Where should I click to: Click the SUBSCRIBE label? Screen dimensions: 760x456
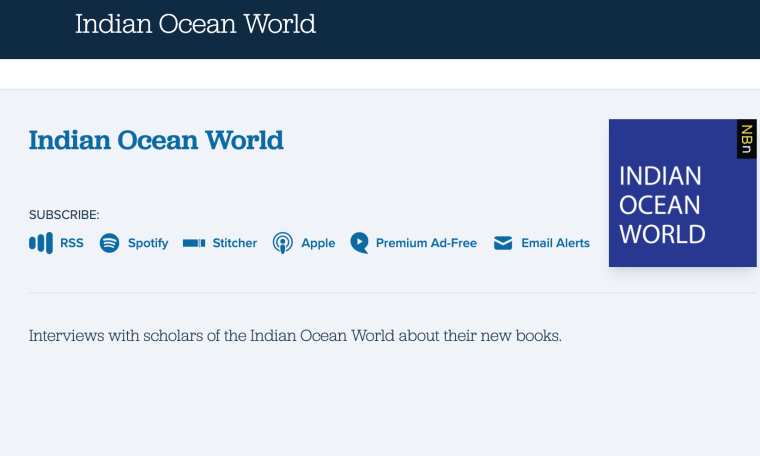pyautogui.click(x=64, y=215)
